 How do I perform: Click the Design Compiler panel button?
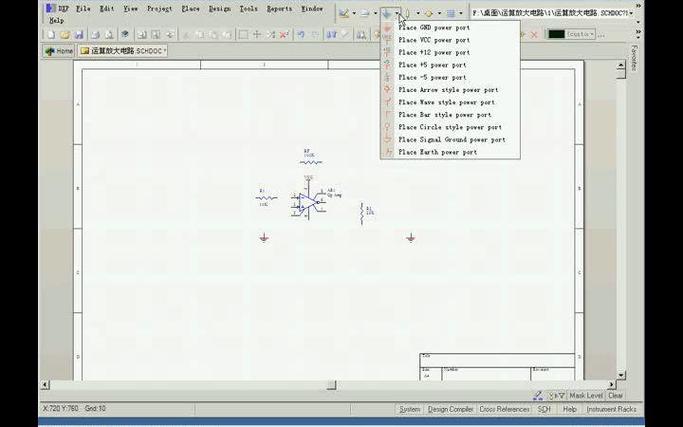(450, 409)
